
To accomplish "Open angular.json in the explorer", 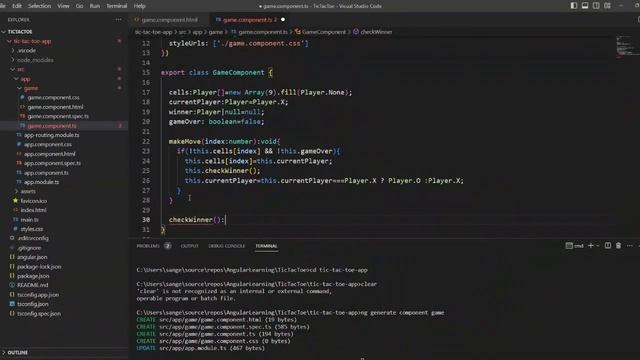I will coord(32,257).
